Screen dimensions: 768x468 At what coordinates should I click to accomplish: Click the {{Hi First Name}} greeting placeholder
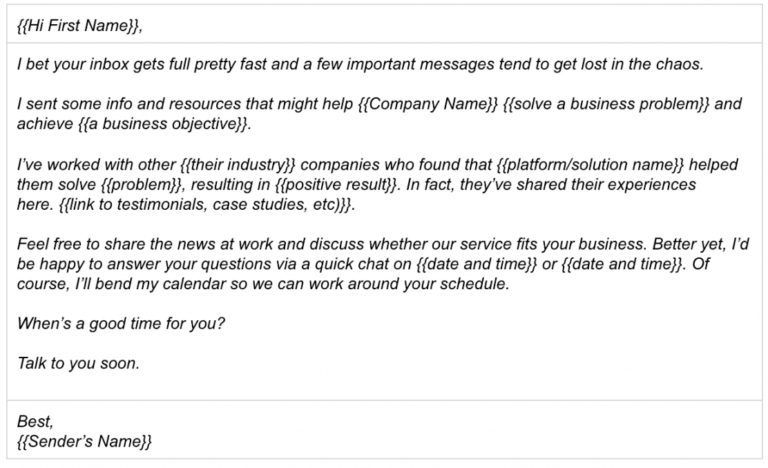(78, 25)
